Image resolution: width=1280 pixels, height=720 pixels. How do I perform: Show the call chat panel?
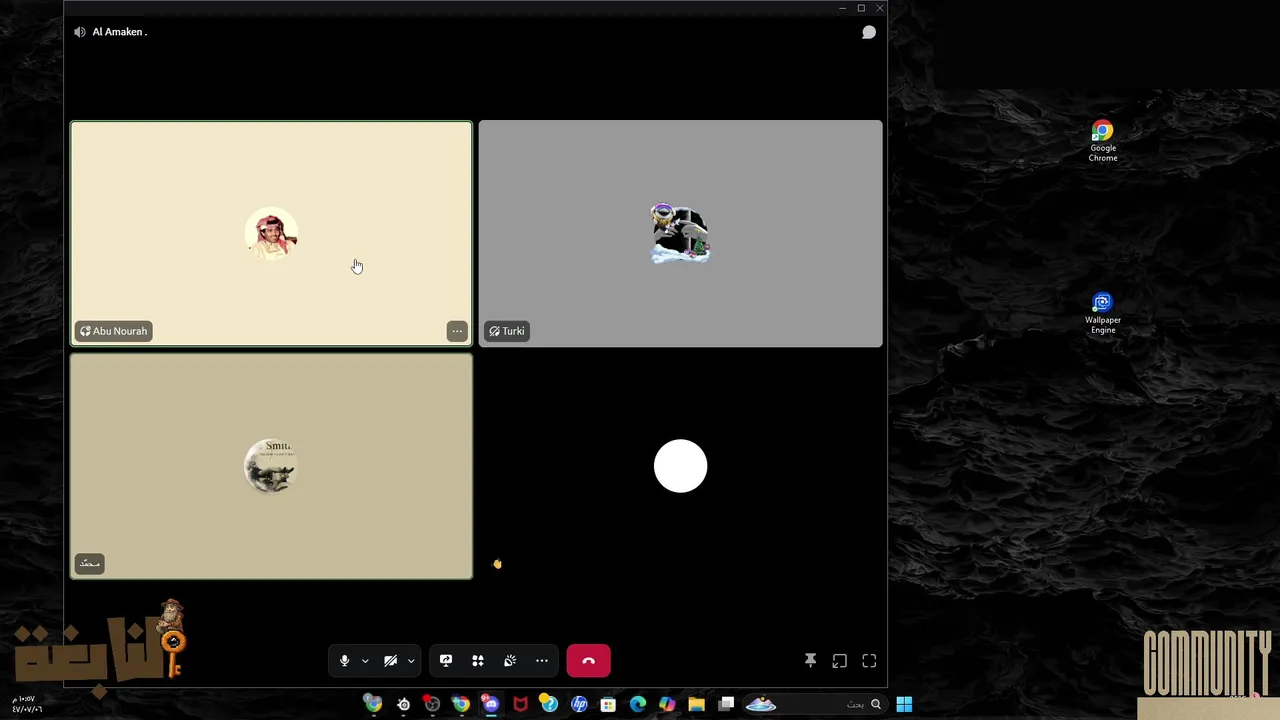[x=869, y=32]
